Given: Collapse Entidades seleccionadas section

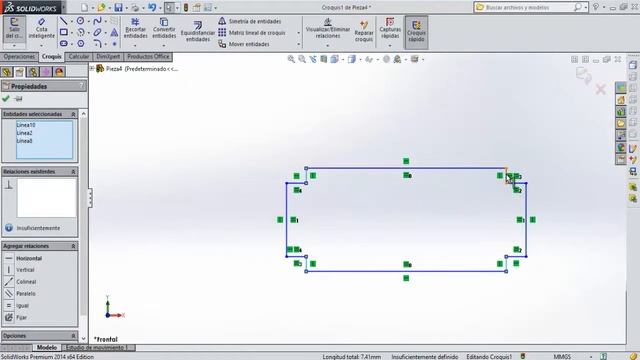Looking at the screenshot, I should pyautogui.click(x=73, y=114).
